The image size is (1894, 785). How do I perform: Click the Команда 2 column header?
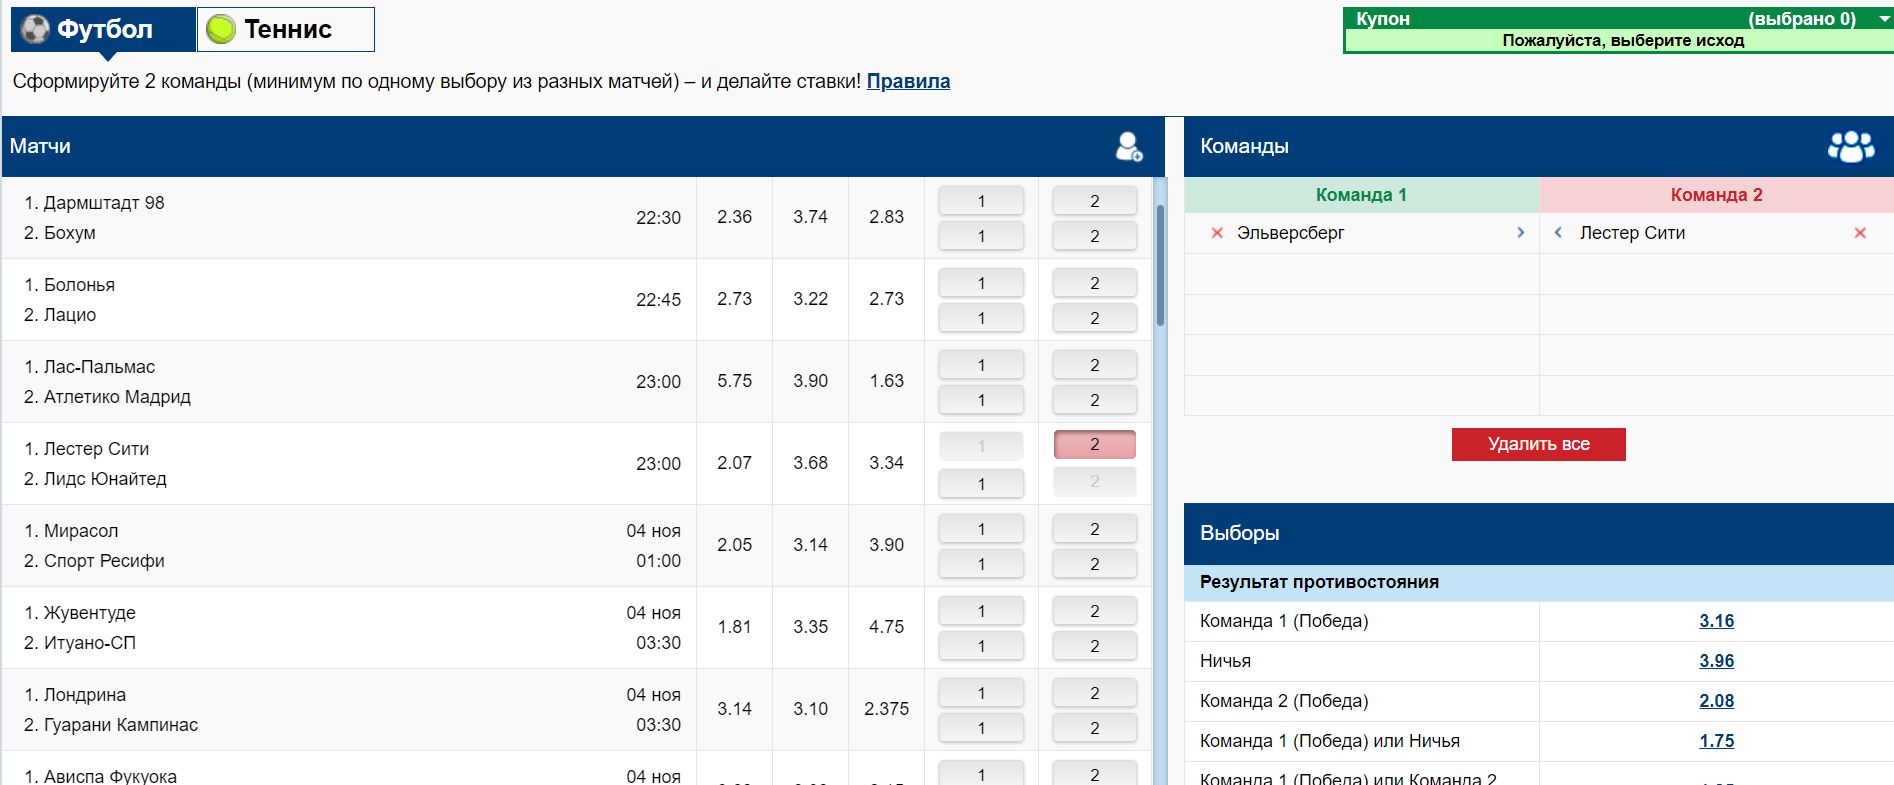pos(1716,195)
